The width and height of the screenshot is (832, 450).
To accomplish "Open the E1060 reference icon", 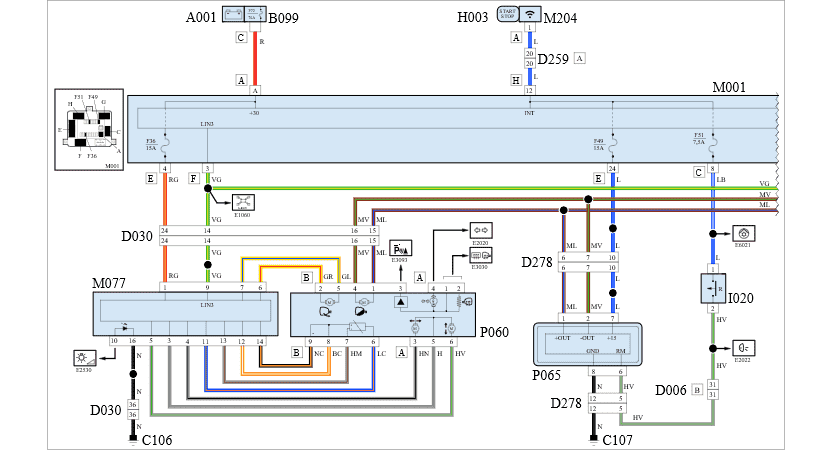I will (x=245, y=201).
